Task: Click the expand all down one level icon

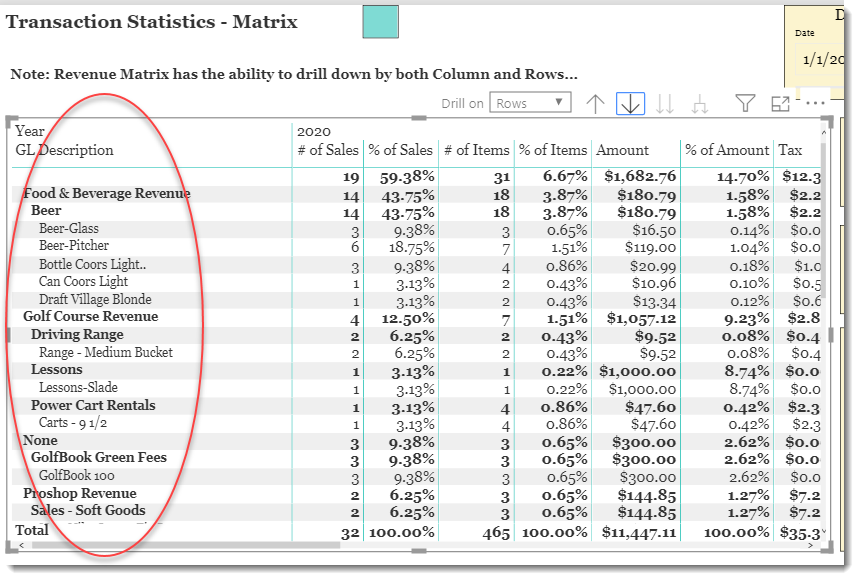Action: pyautogui.click(x=665, y=102)
